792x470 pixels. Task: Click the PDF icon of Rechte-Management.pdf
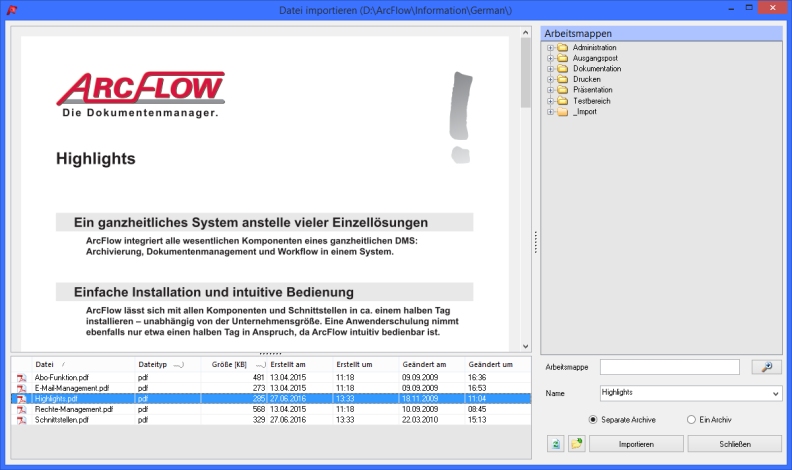(22, 409)
